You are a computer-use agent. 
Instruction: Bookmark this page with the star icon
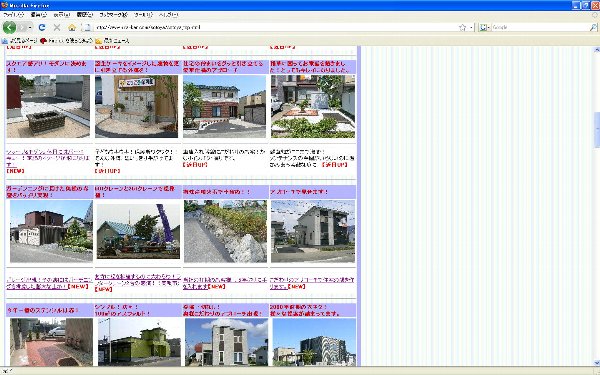pyautogui.click(x=463, y=27)
